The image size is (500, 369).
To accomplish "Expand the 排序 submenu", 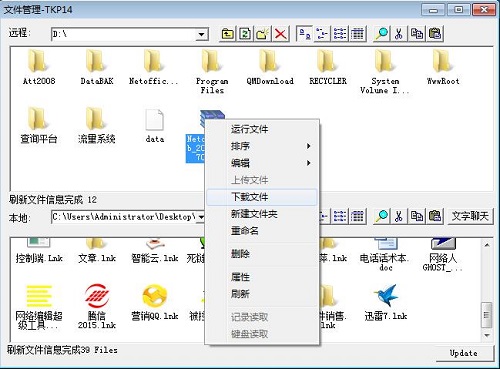I will (x=262, y=146).
